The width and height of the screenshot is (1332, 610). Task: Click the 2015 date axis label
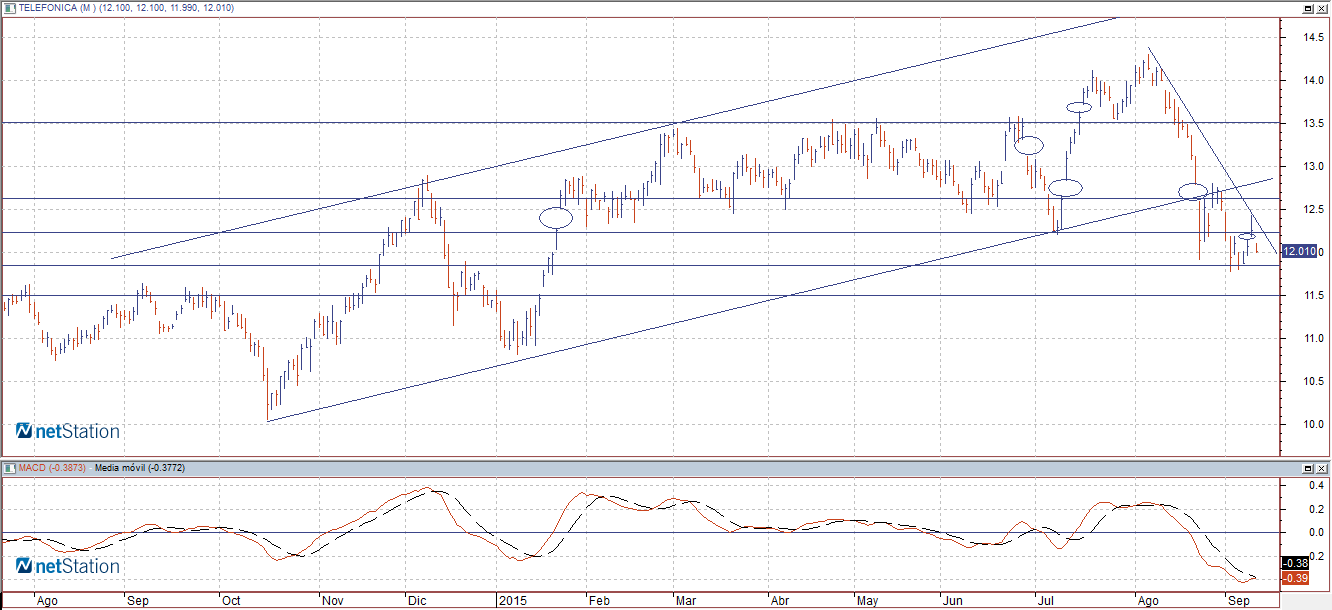point(512,602)
